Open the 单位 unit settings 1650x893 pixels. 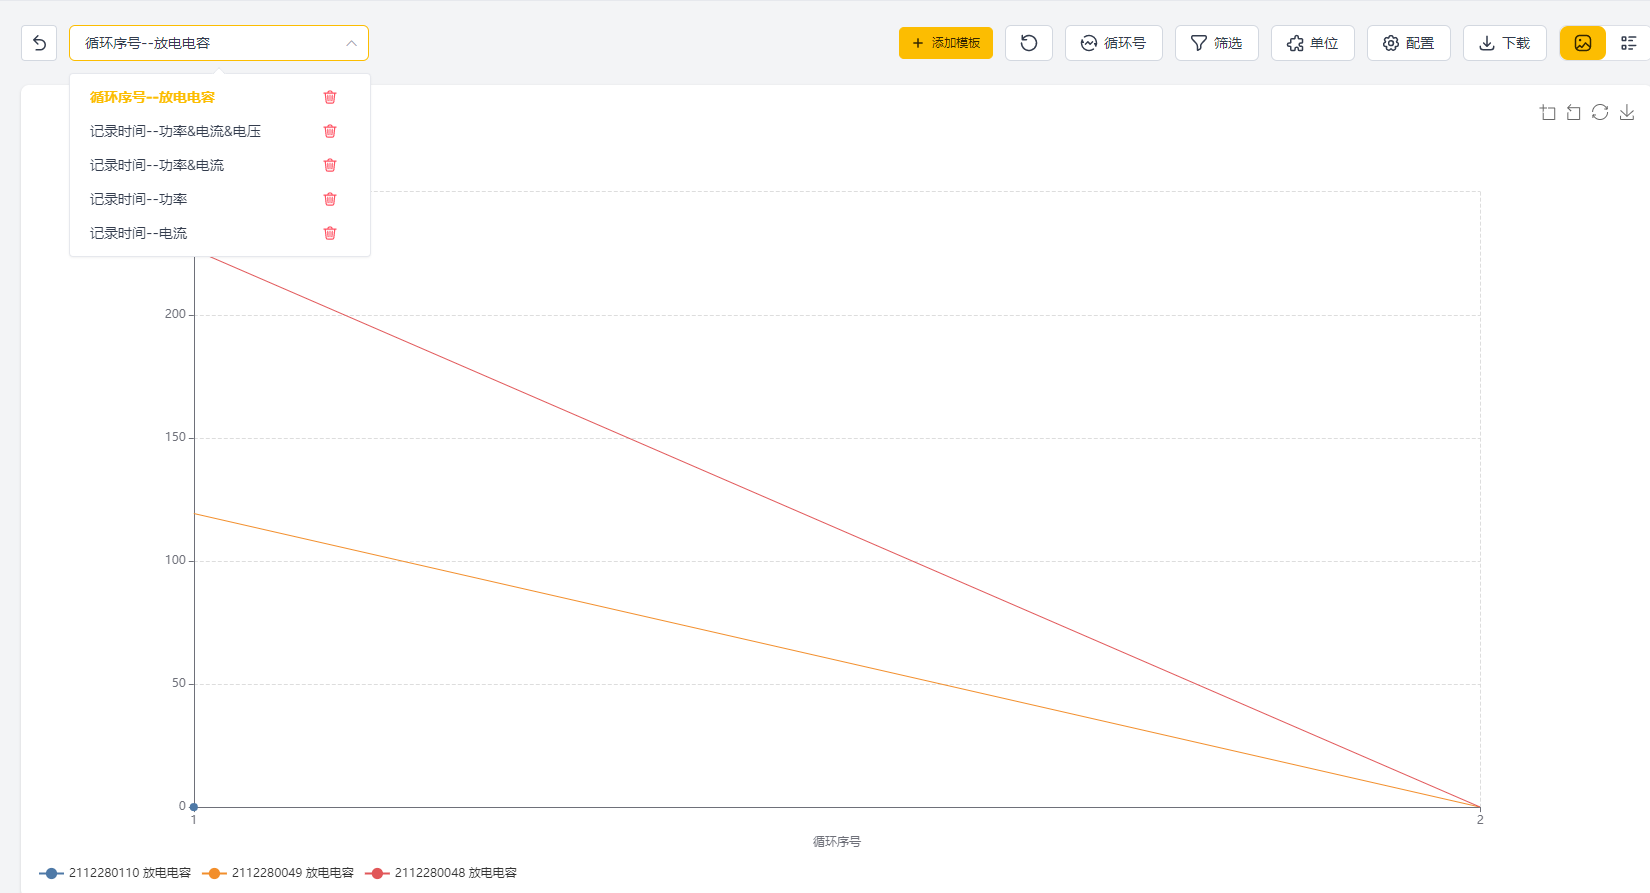[1313, 43]
